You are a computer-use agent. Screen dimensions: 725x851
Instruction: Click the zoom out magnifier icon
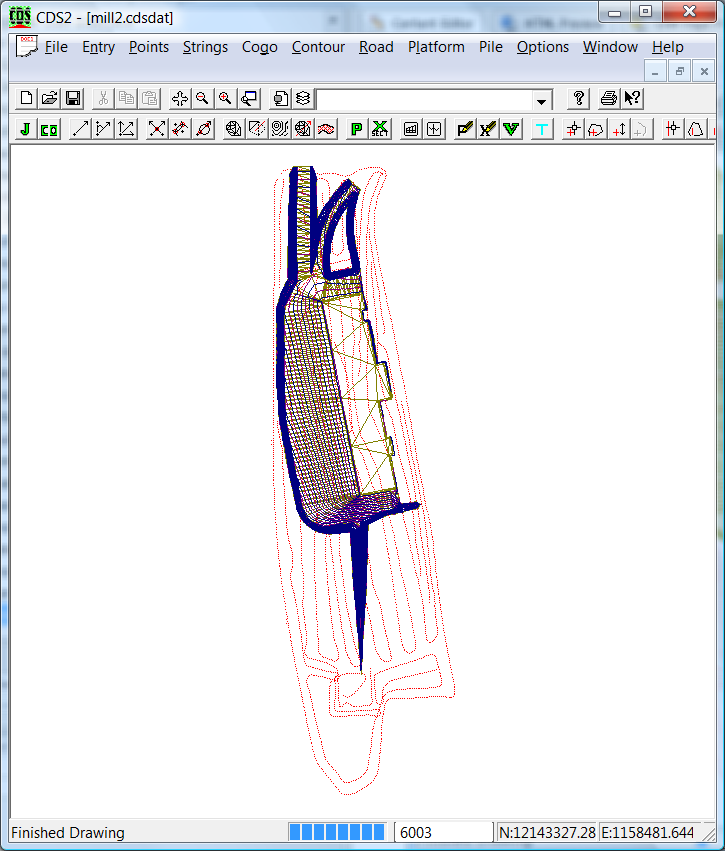coord(202,98)
